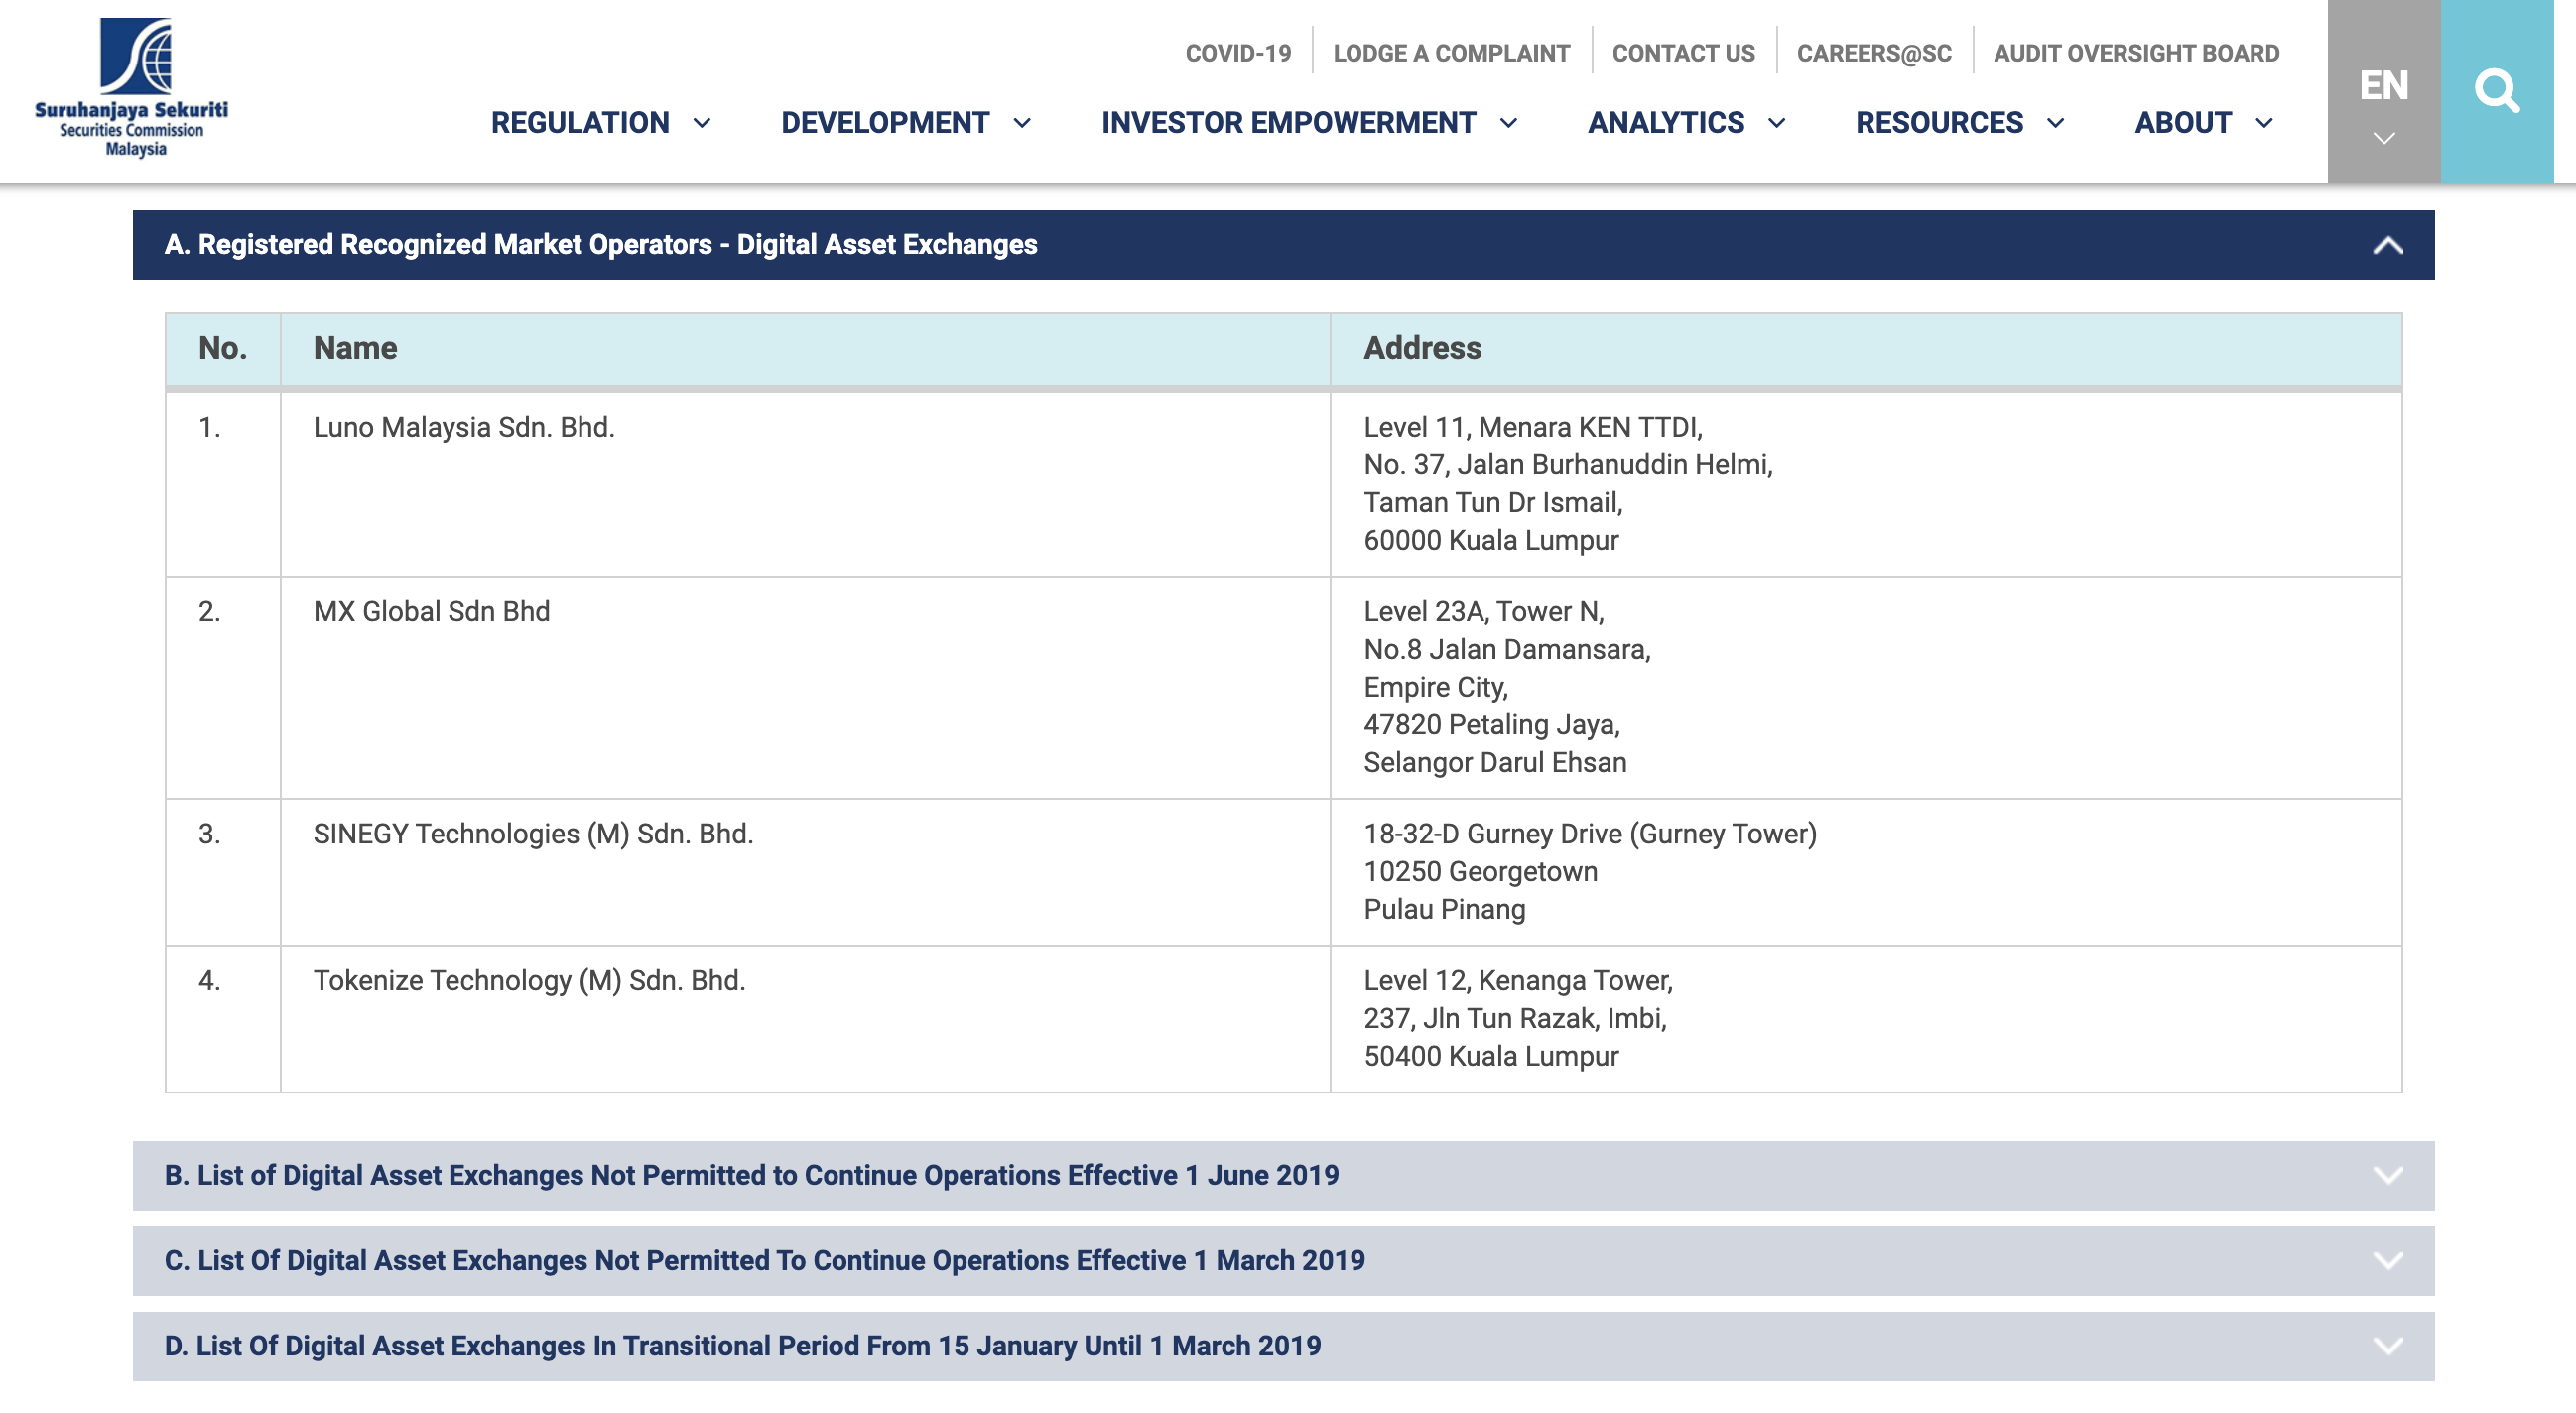Click the chevron on section D

(x=2387, y=1346)
